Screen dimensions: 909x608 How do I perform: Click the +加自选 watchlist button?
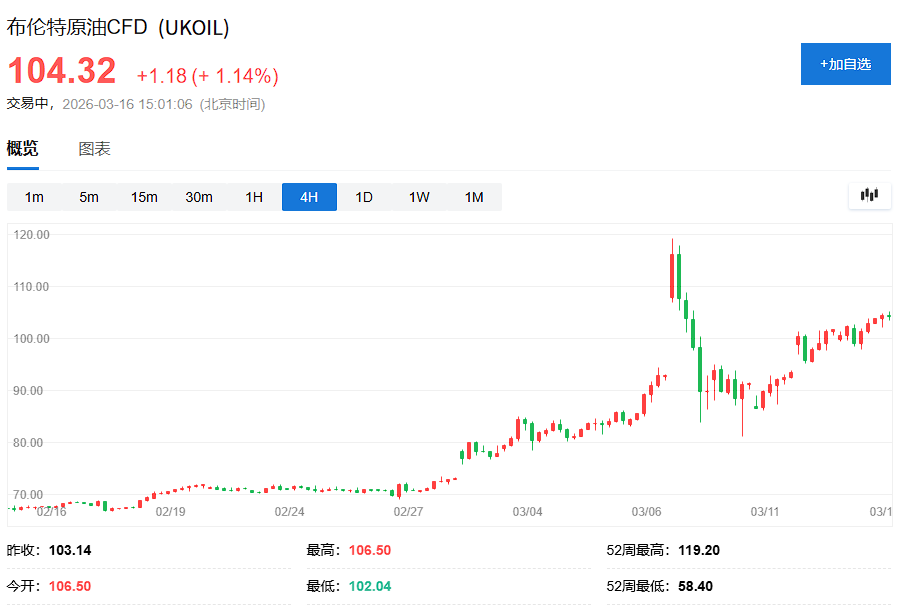coord(845,63)
